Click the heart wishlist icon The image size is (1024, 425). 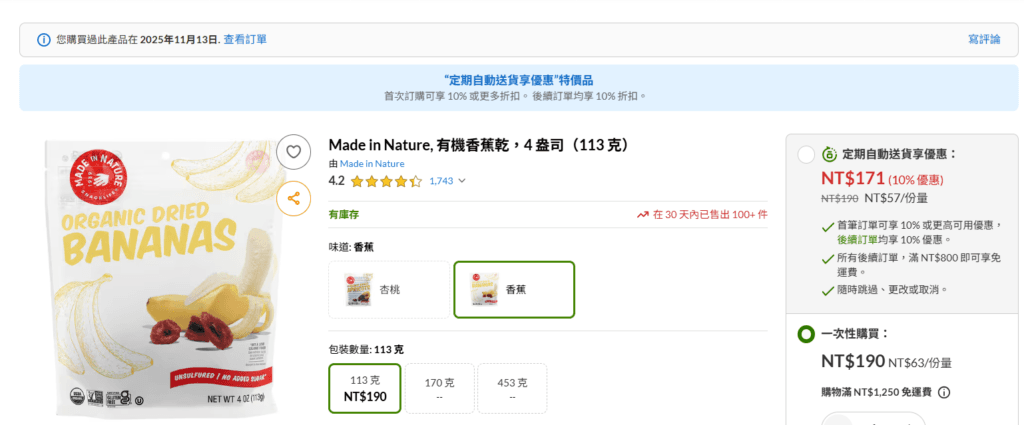(x=293, y=152)
